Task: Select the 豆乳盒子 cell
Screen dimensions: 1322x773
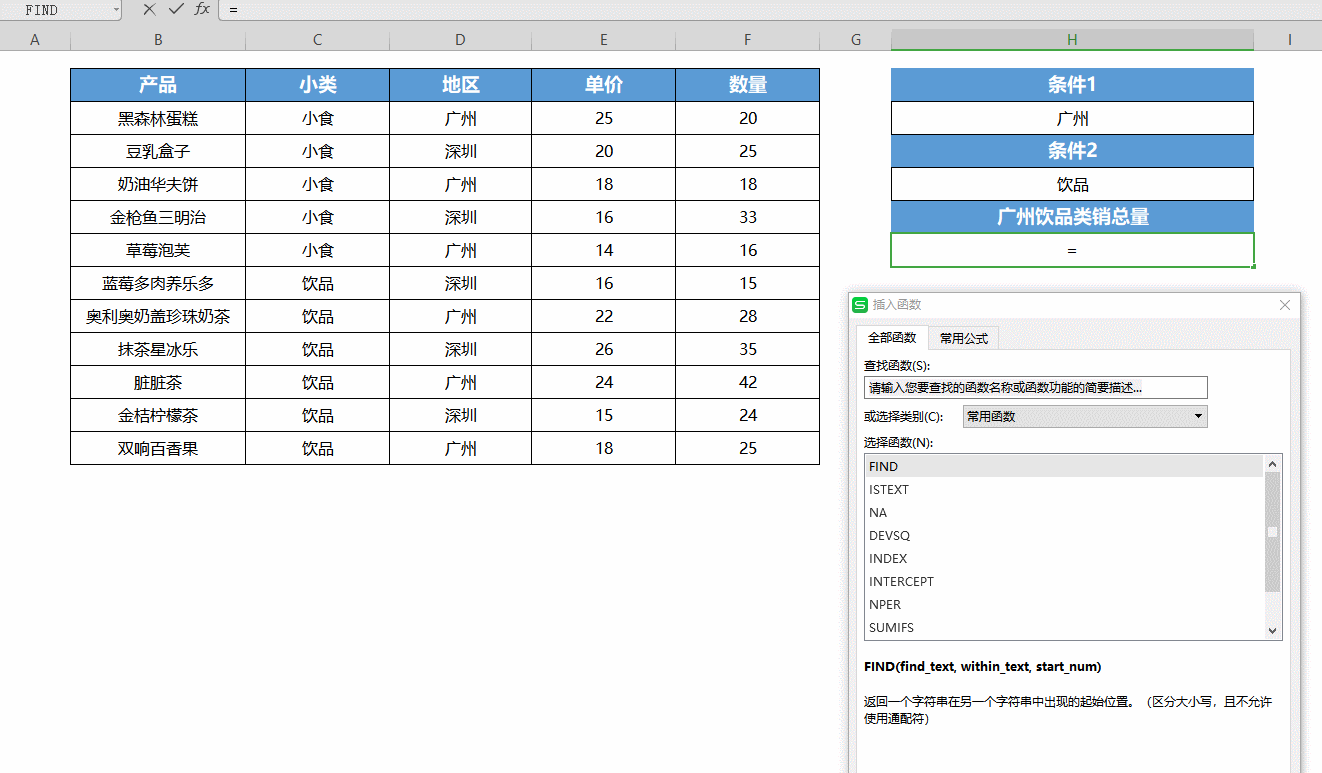Action: point(158,151)
